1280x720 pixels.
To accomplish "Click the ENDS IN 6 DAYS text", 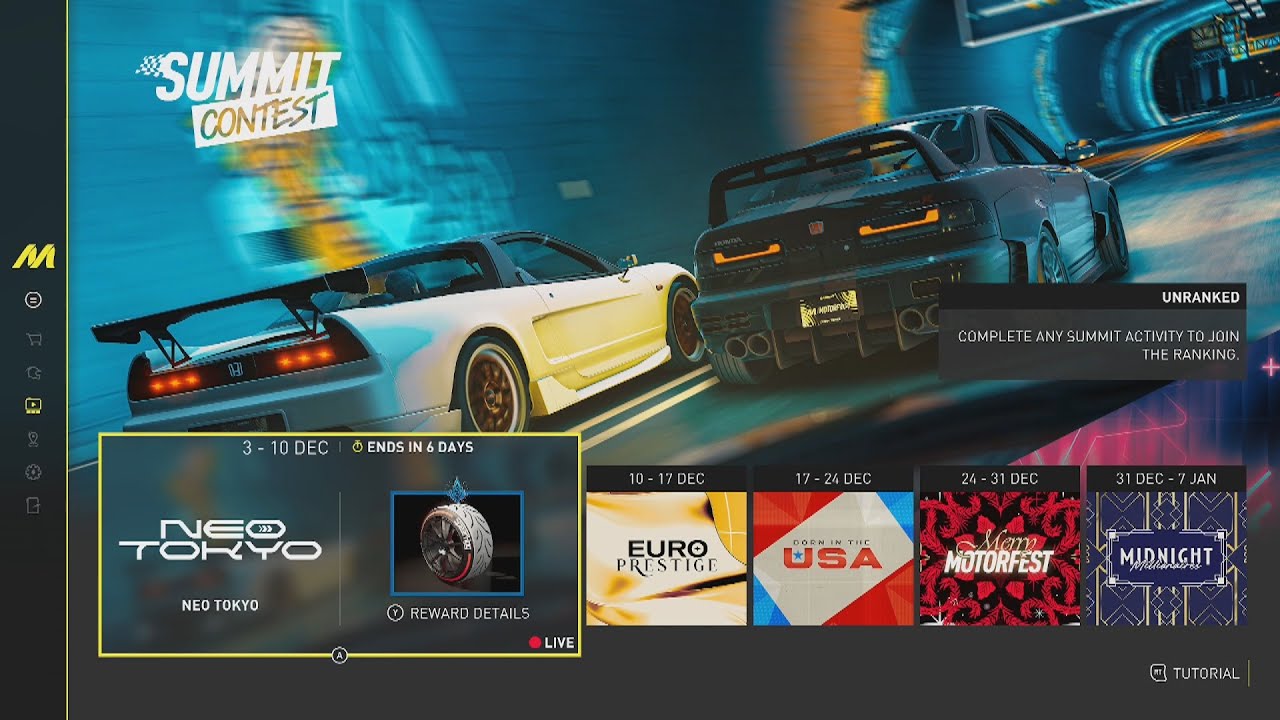I will click(x=420, y=447).
